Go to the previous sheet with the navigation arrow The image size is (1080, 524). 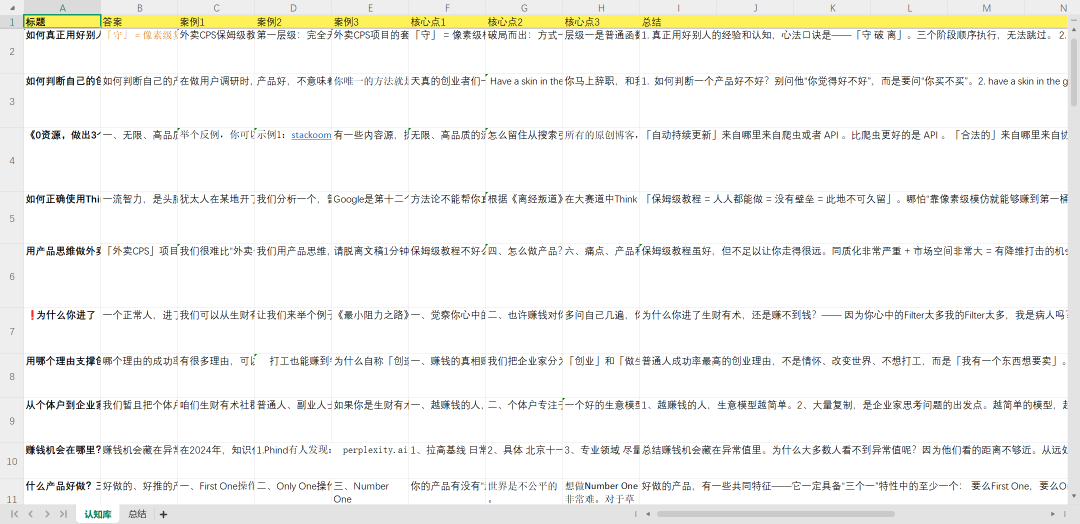(x=30, y=514)
